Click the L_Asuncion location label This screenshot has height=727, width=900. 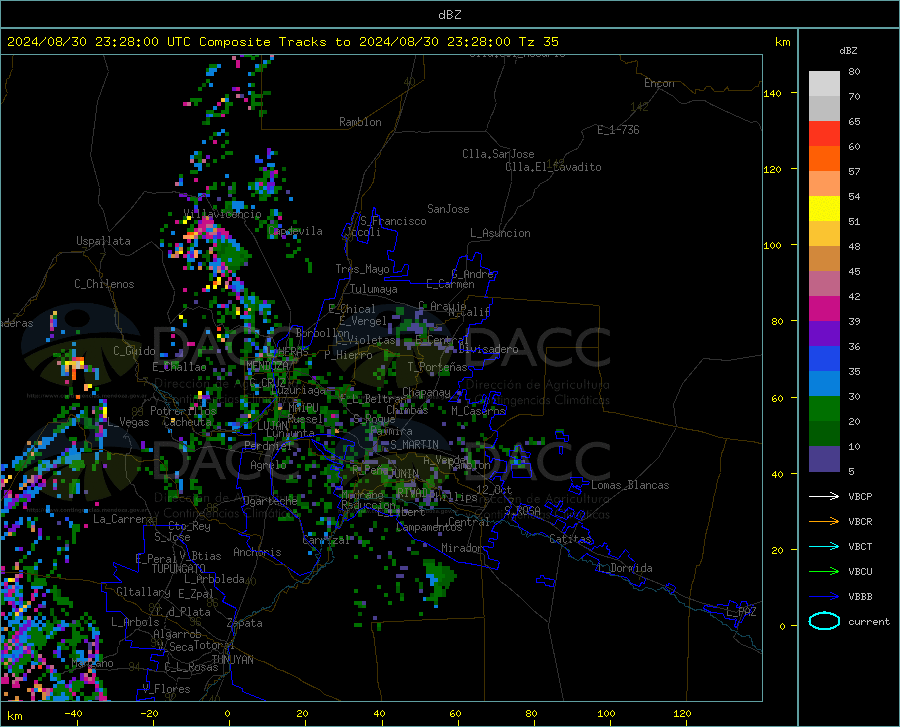click(x=500, y=233)
